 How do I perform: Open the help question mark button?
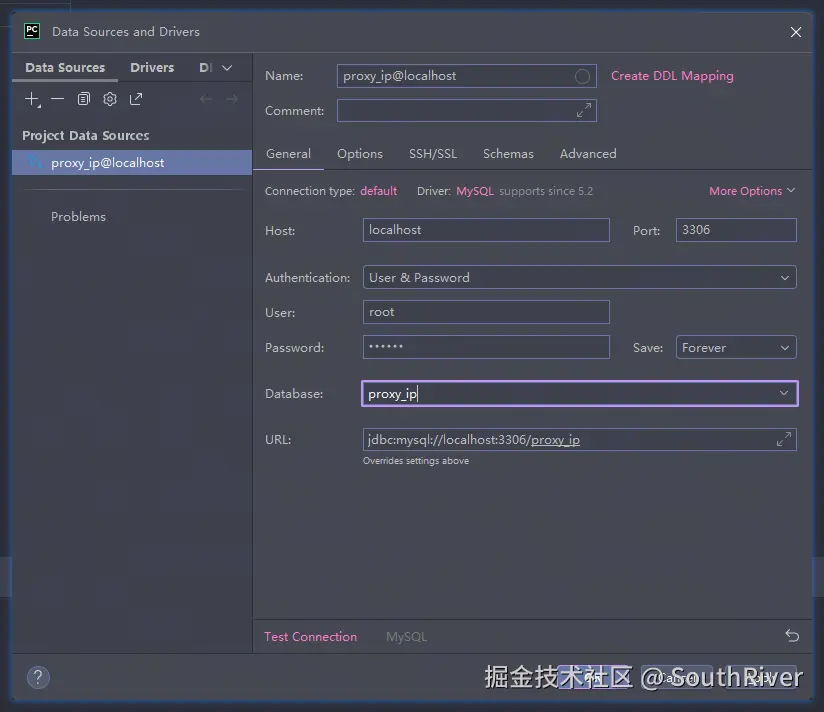coord(38,677)
